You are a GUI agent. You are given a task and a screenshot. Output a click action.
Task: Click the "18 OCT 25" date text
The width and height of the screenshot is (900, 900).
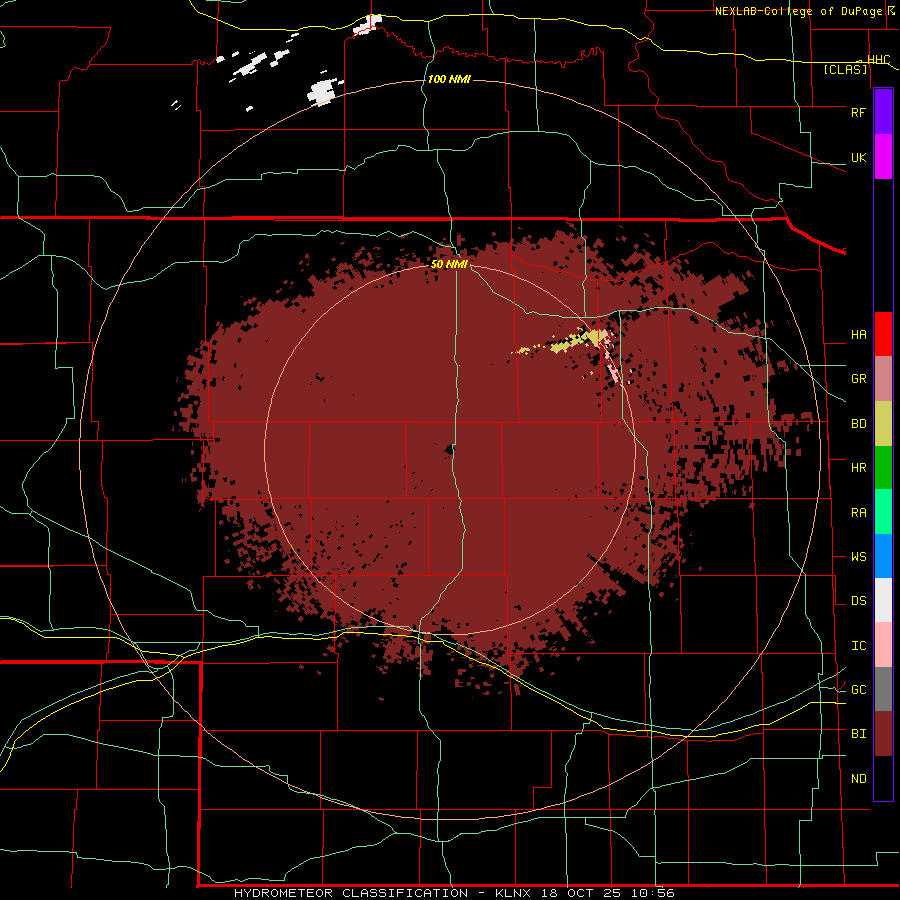(583, 893)
